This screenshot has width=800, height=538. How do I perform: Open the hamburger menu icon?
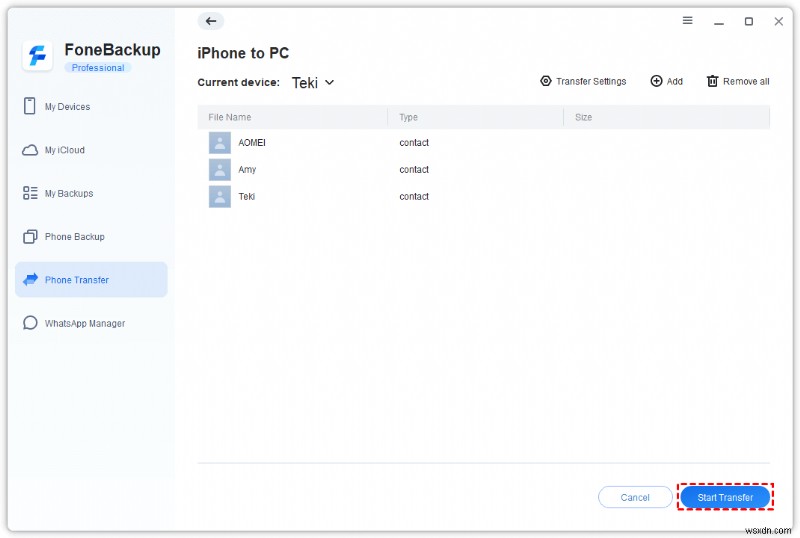tap(687, 20)
